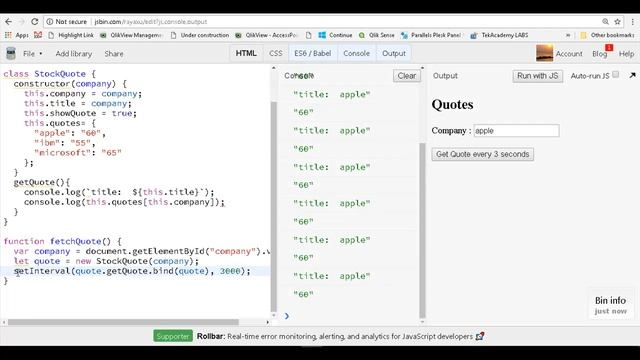Click the setInterval line in code editor
The width and height of the screenshot is (640, 360).
(132, 271)
